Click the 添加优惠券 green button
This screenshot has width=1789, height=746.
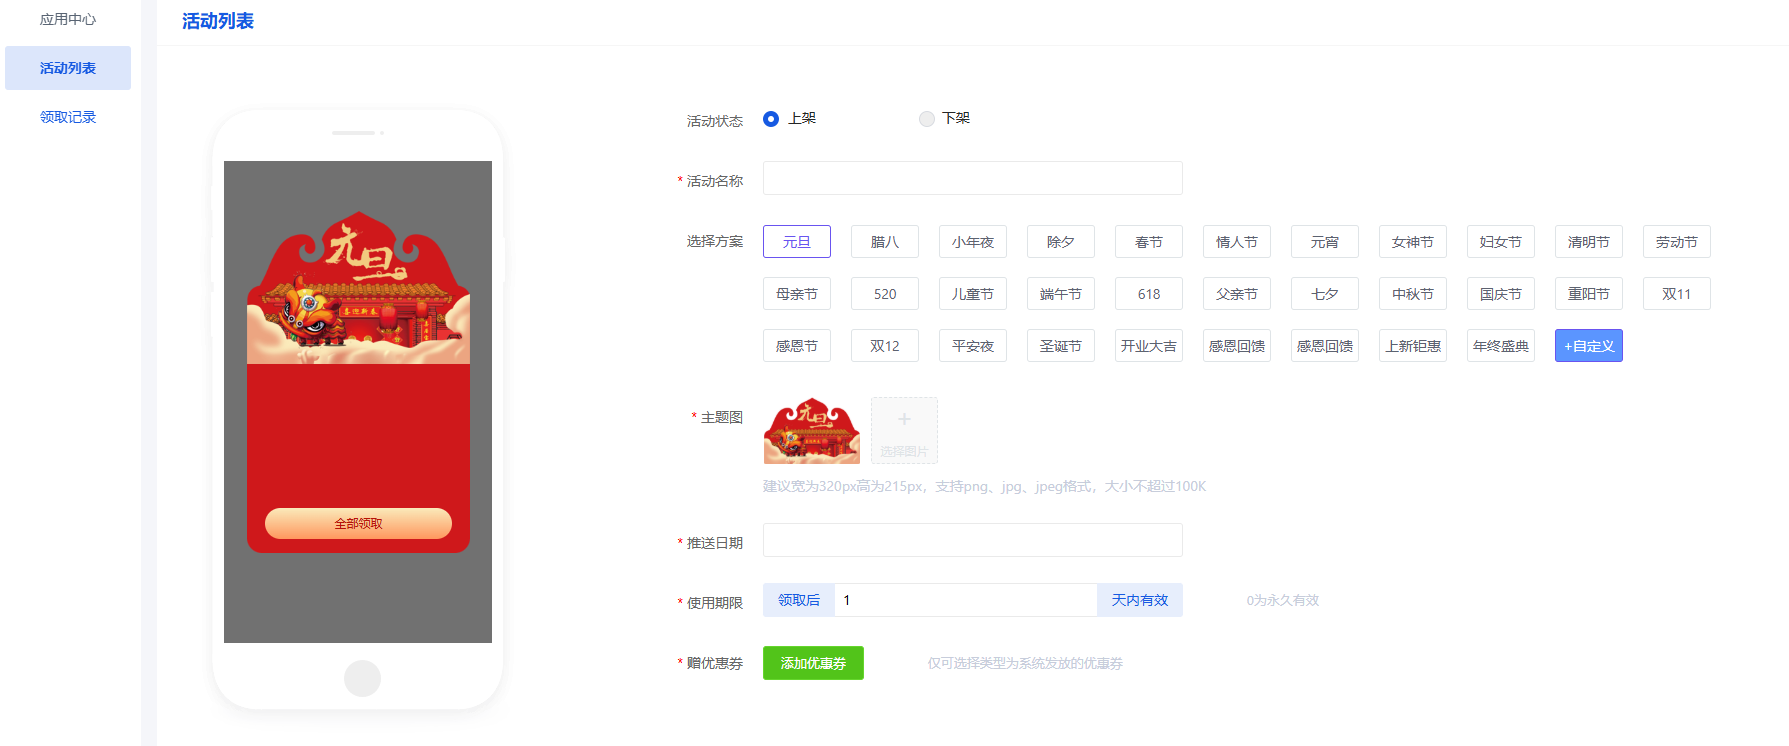point(813,663)
